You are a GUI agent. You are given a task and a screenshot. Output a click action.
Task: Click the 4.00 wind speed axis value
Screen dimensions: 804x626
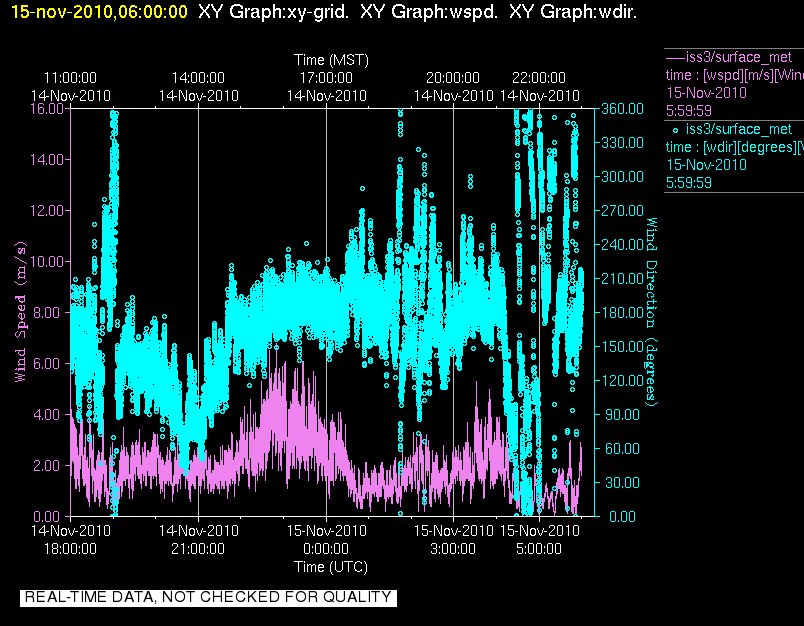coord(47,414)
